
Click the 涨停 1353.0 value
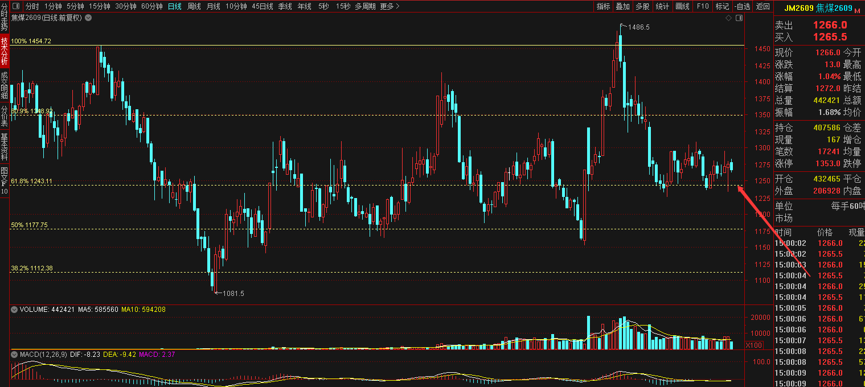point(828,164)
